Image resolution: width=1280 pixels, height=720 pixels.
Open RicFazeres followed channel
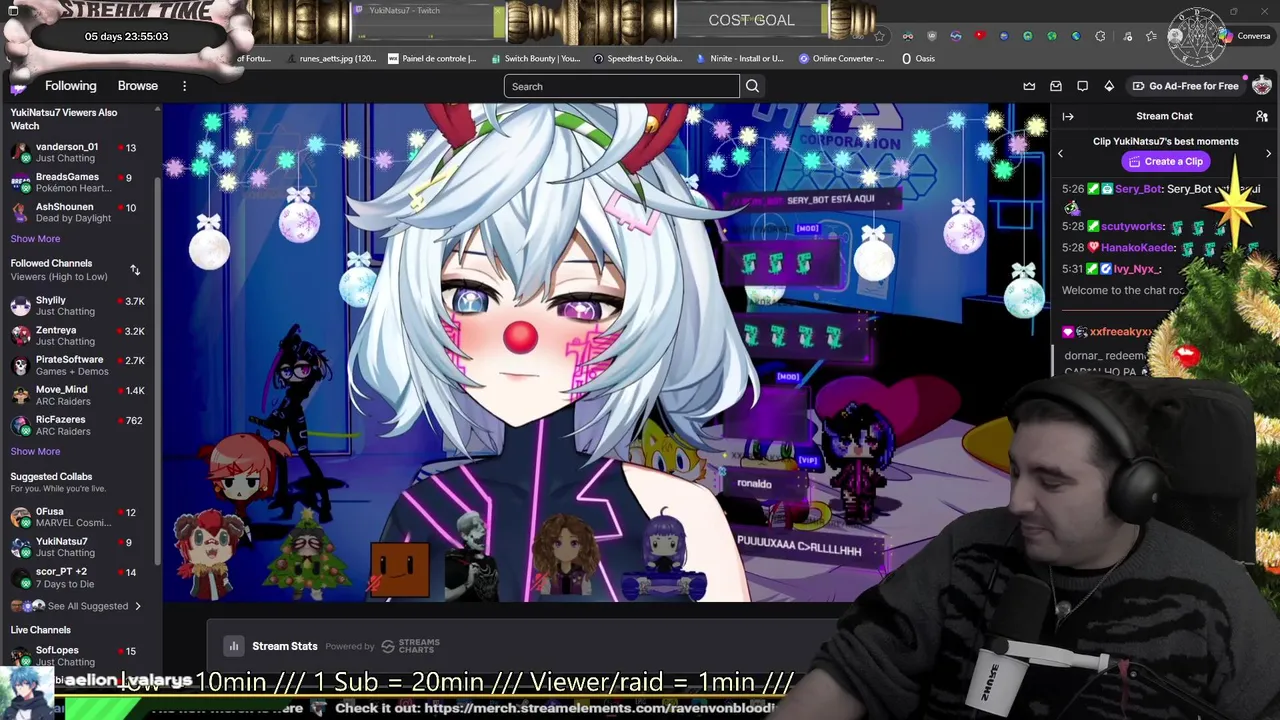click(x=78, y=425)
